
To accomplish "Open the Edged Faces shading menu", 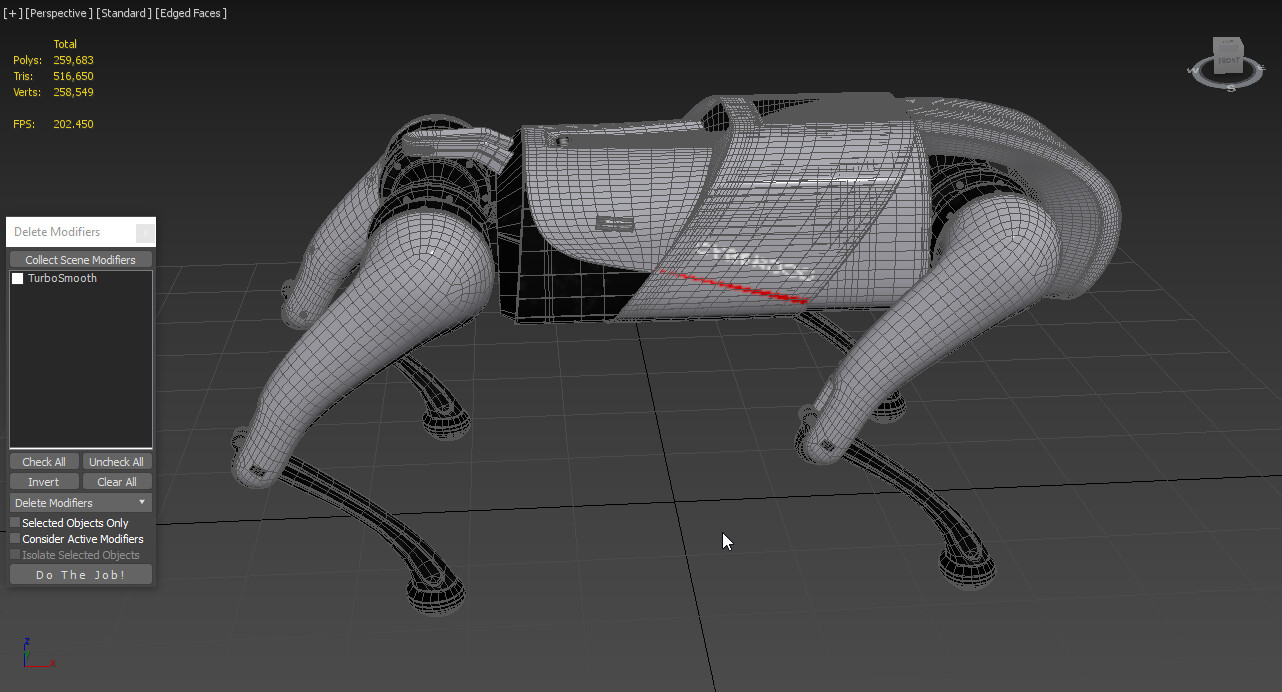I will click(191, 13).
